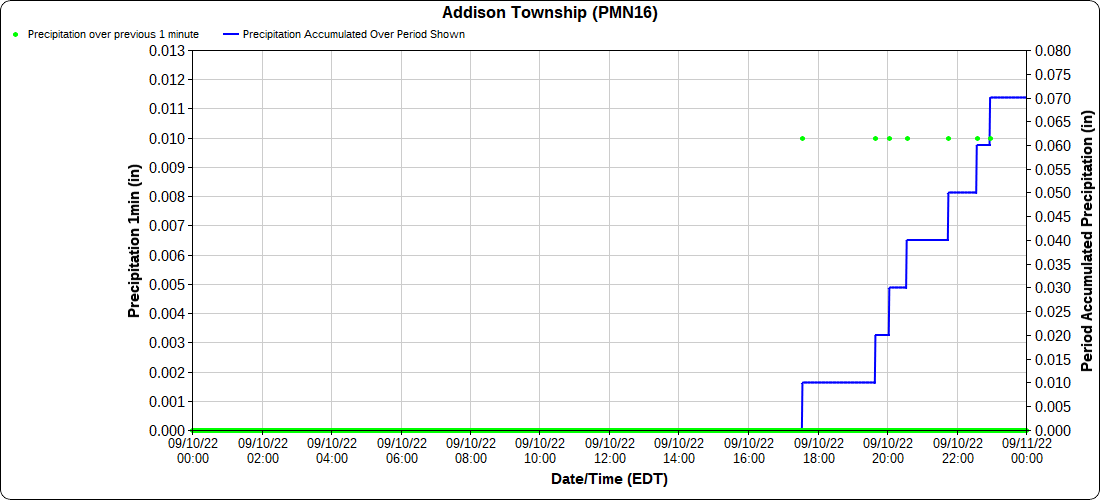
Task: Click the blue accumulated line plateau at 0.070
Action: 1008,97
